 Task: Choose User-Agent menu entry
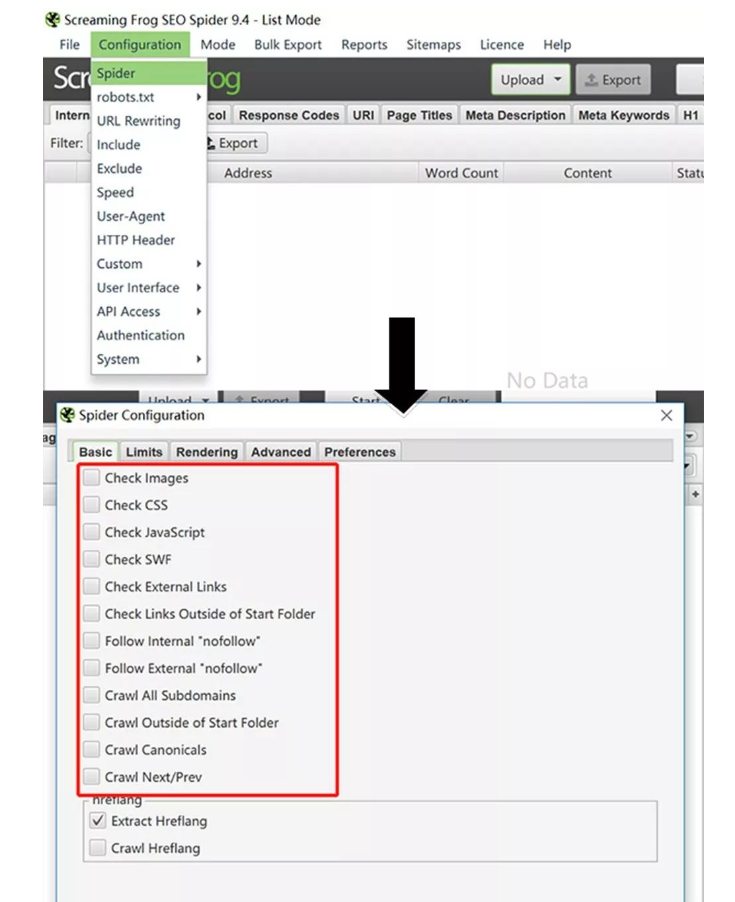149,216
